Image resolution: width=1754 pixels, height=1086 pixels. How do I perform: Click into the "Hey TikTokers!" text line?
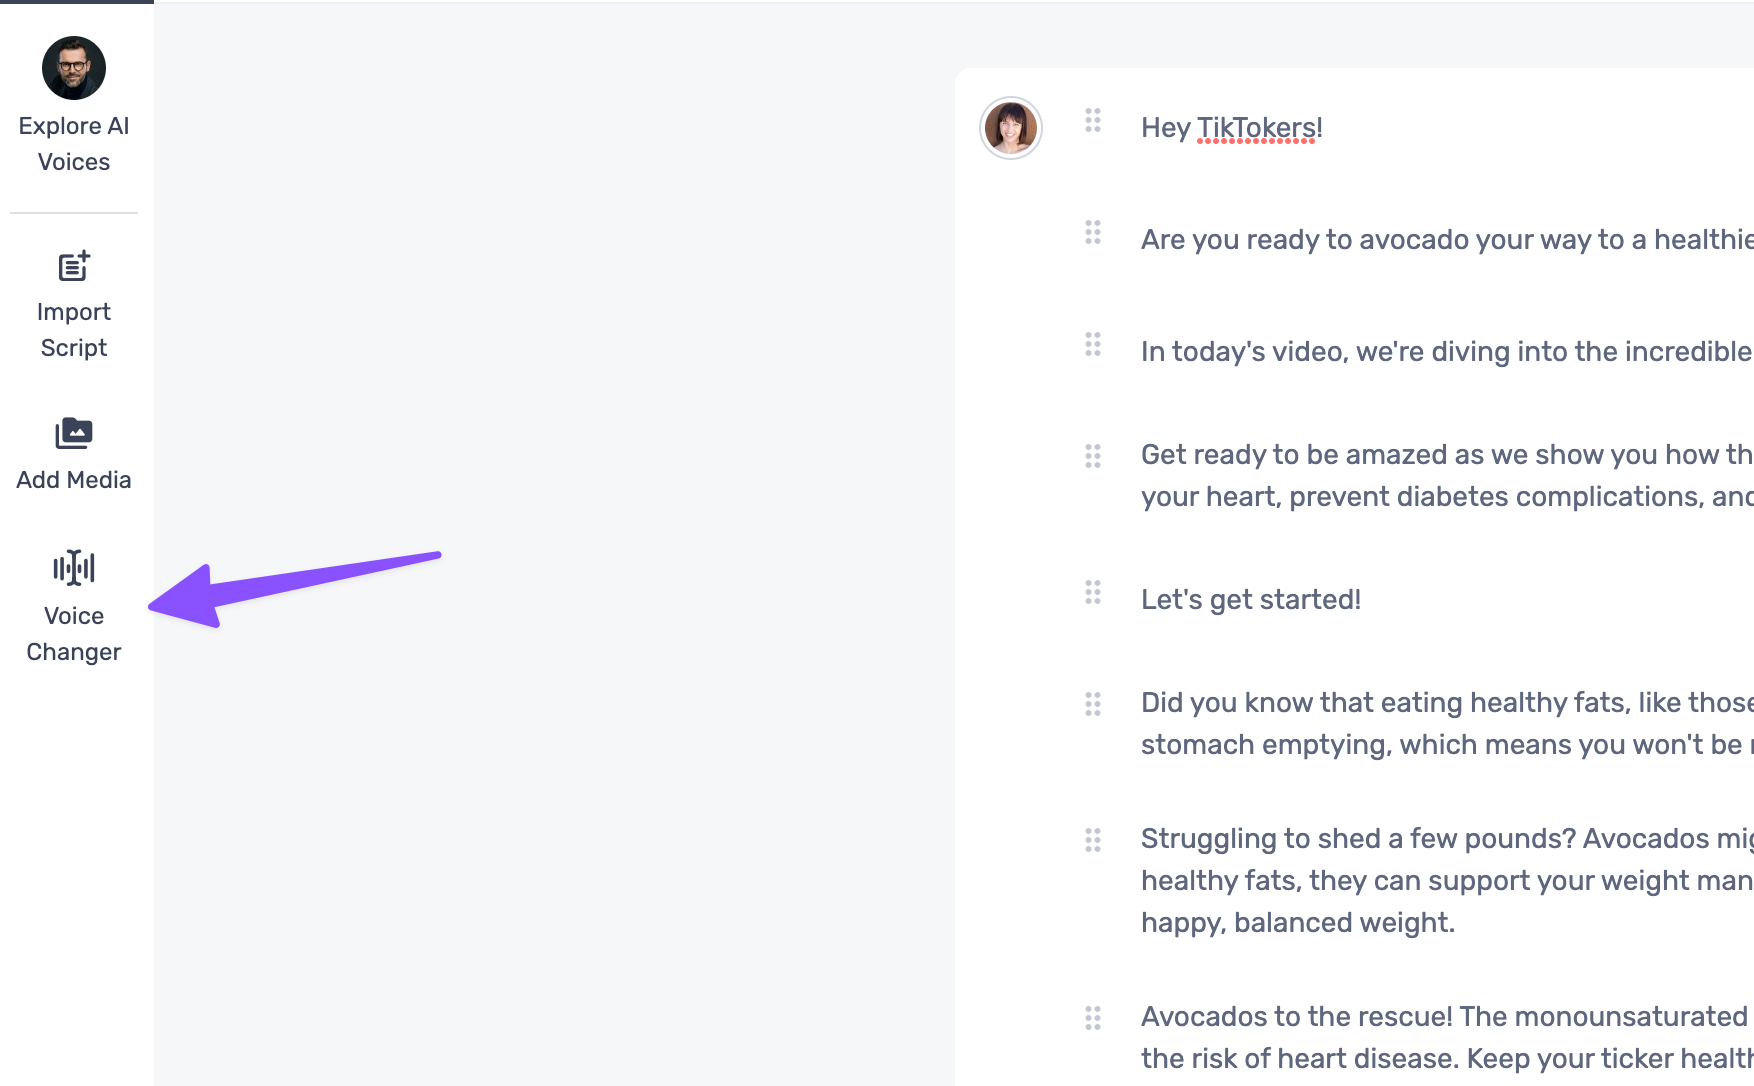(1231, 128)
